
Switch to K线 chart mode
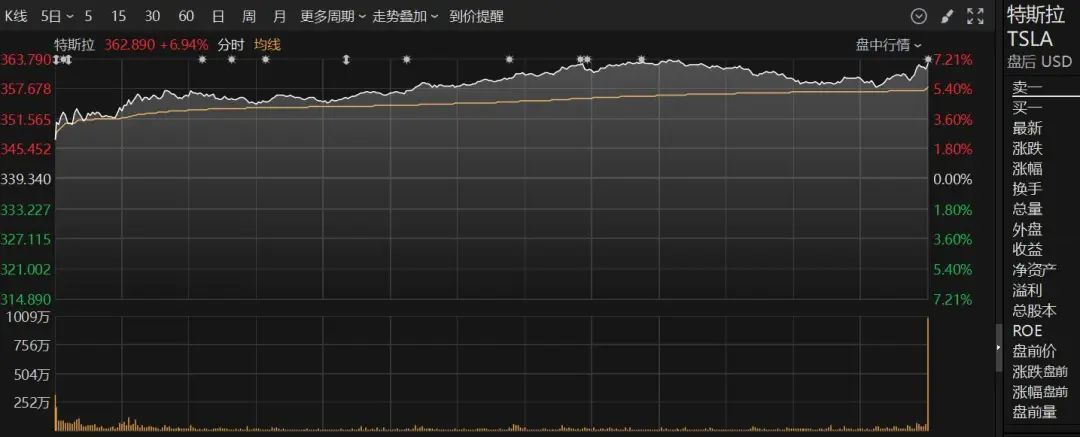(x=16, y=17)
